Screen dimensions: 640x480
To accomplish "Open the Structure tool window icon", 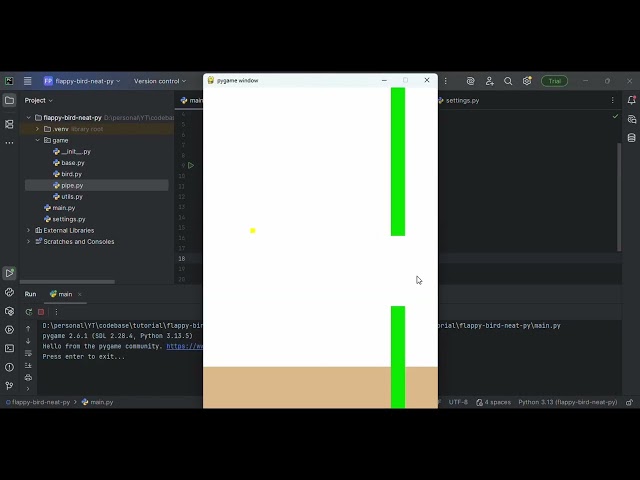I will pos(9,124).
